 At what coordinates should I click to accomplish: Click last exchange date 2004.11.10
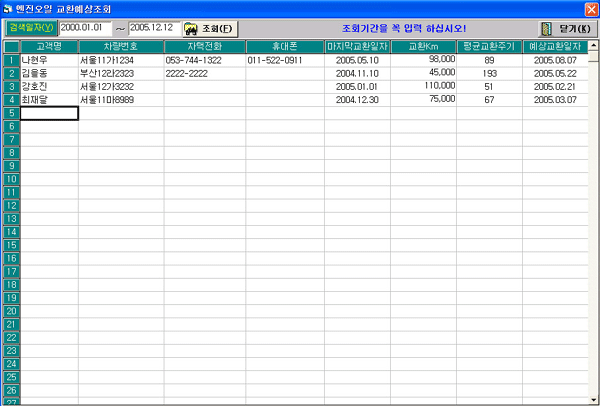(357, 73)
